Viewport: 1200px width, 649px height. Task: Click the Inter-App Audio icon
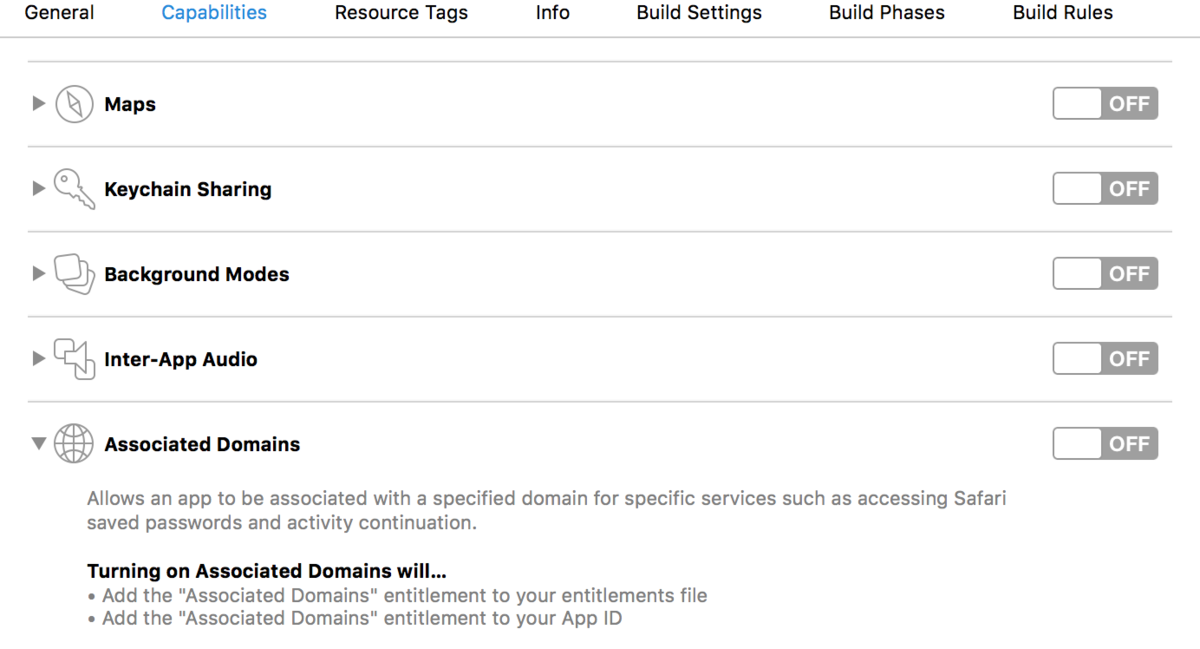tap(74, 359)
